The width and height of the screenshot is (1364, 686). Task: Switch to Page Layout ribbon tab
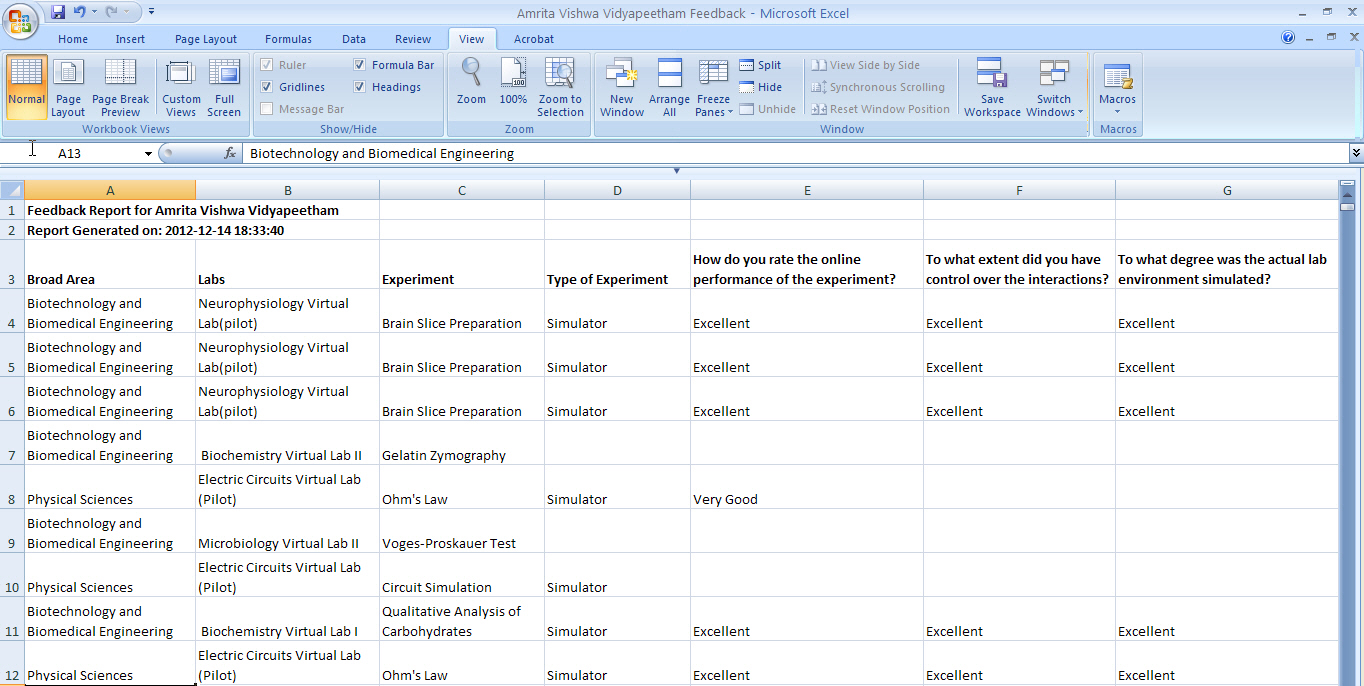pyautogui.click(x=206, y=39)
